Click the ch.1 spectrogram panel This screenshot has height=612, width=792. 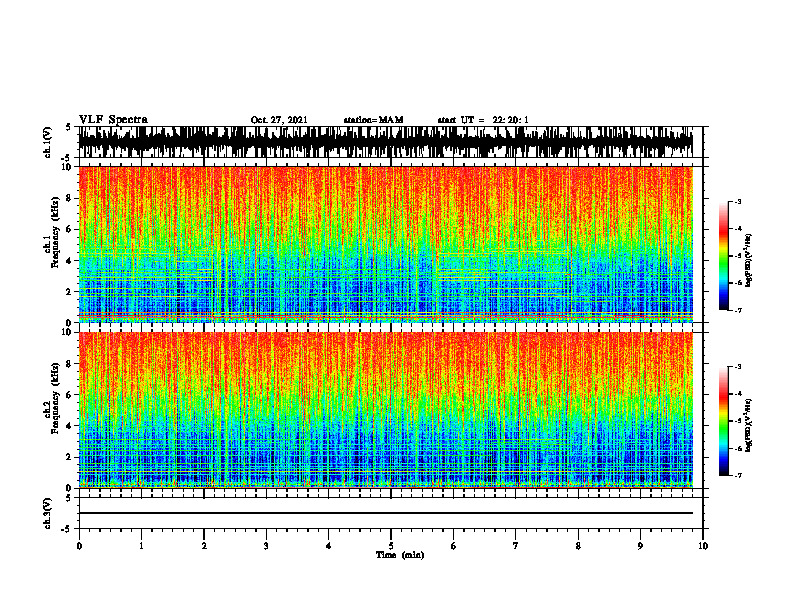pos(385,244)
